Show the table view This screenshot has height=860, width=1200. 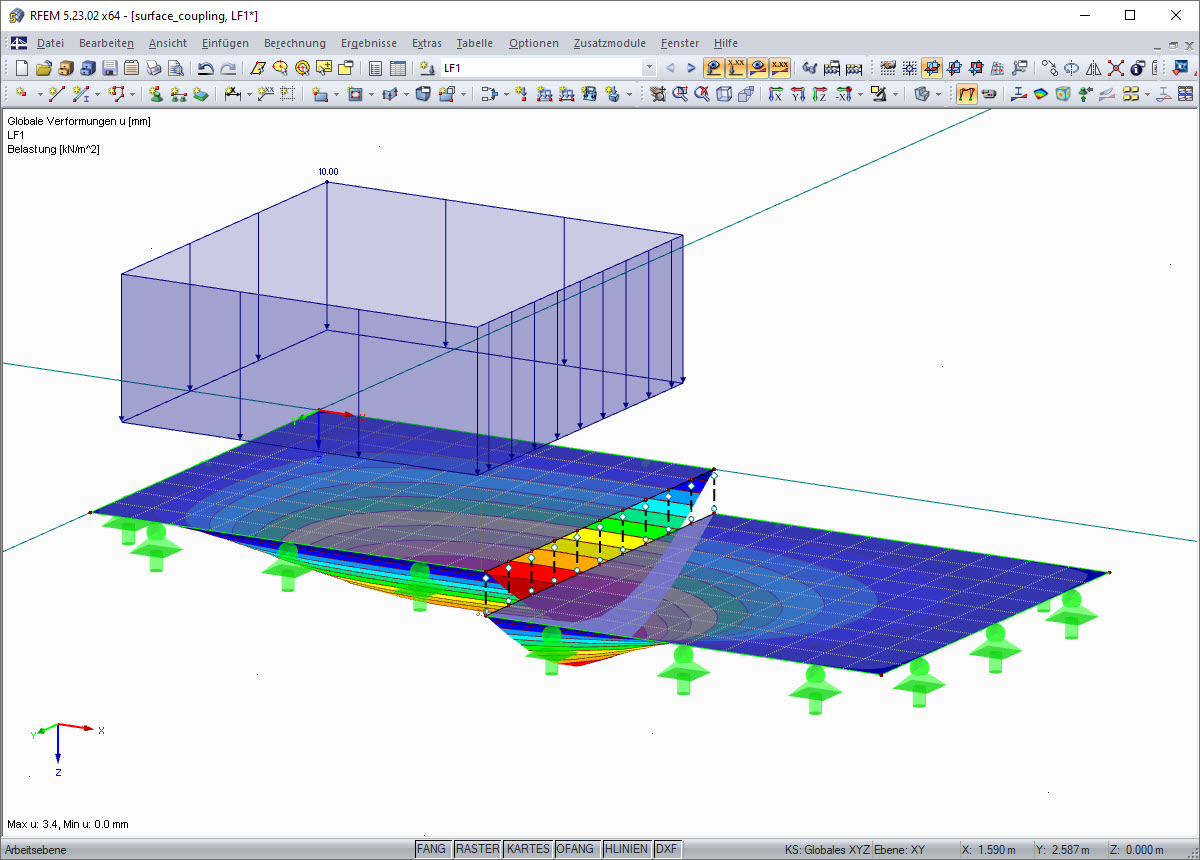(397, 68)
